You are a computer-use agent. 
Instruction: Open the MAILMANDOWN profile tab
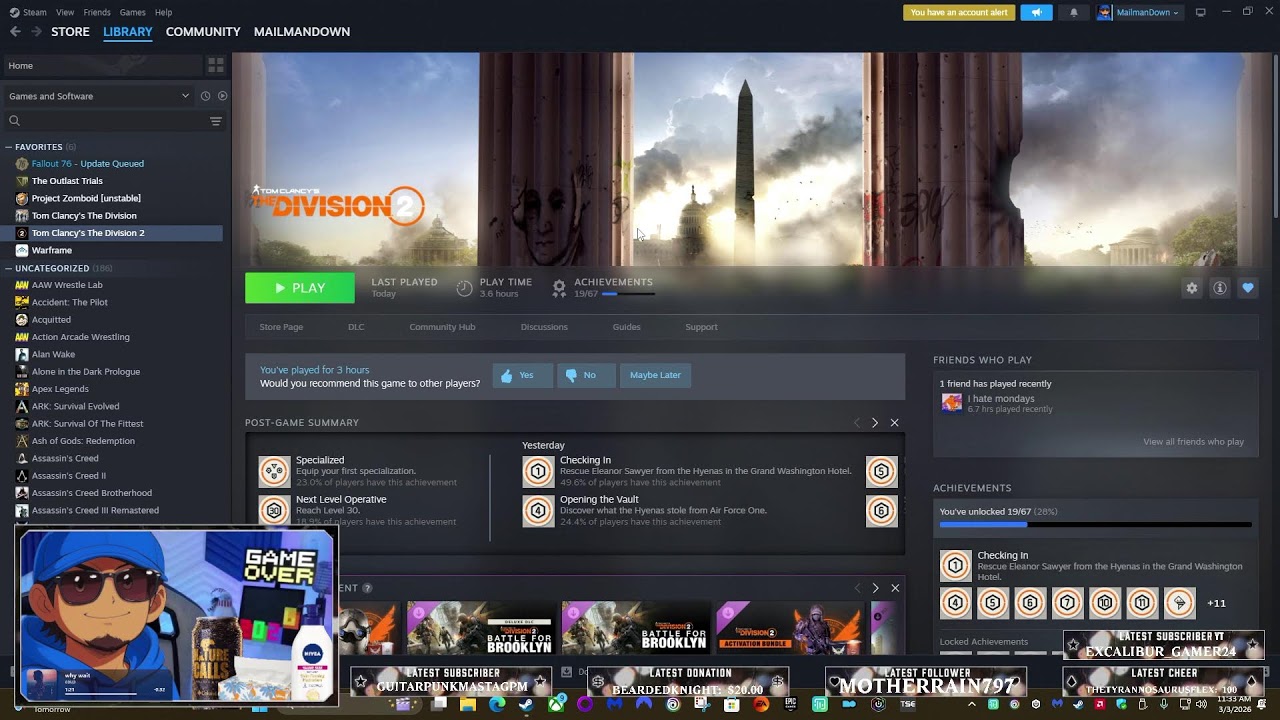(302, 32)
